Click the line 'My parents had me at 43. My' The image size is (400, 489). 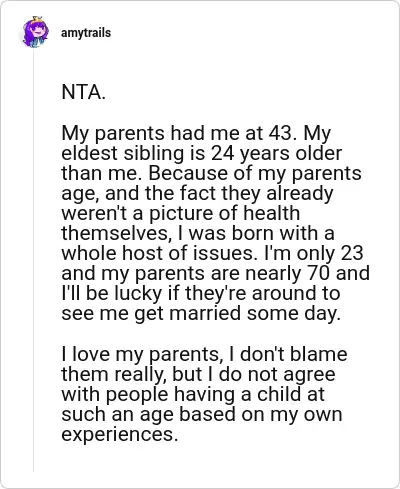click(x=196, y=133)
